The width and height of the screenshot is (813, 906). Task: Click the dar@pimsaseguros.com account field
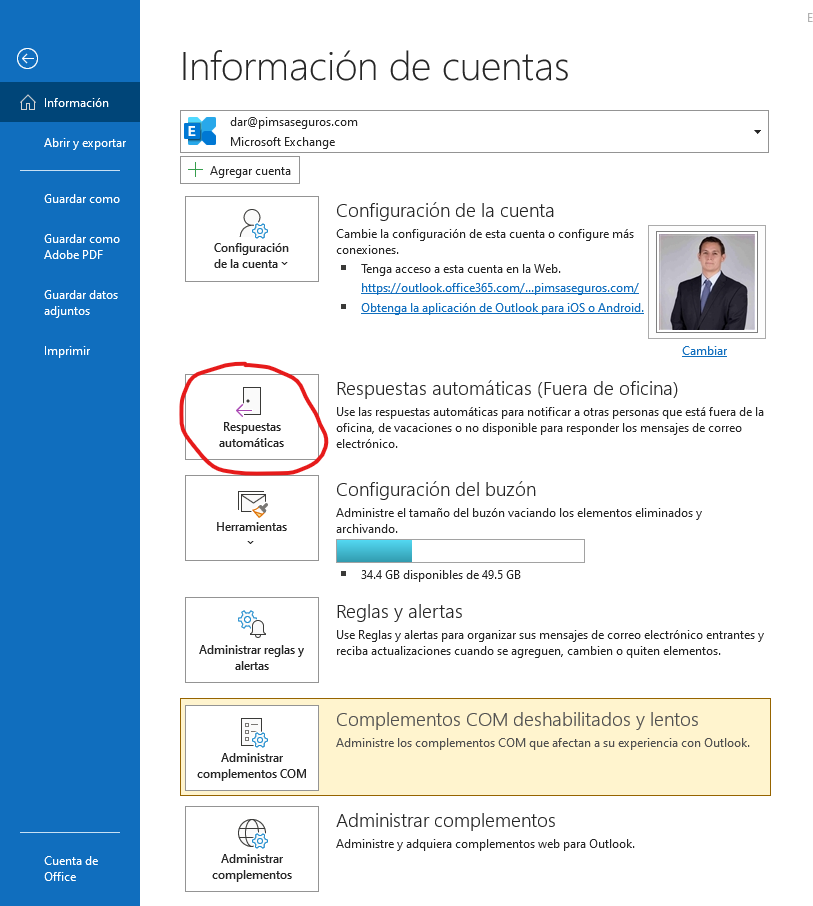474,132
